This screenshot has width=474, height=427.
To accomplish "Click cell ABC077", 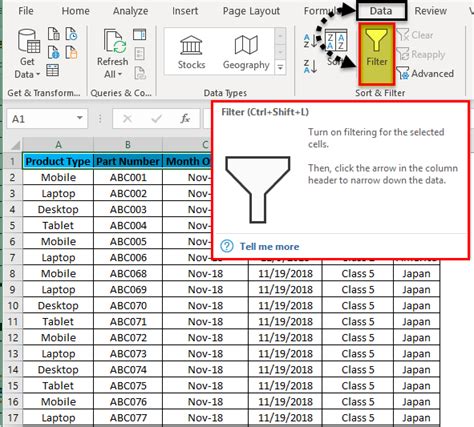I will pos(128,418).
